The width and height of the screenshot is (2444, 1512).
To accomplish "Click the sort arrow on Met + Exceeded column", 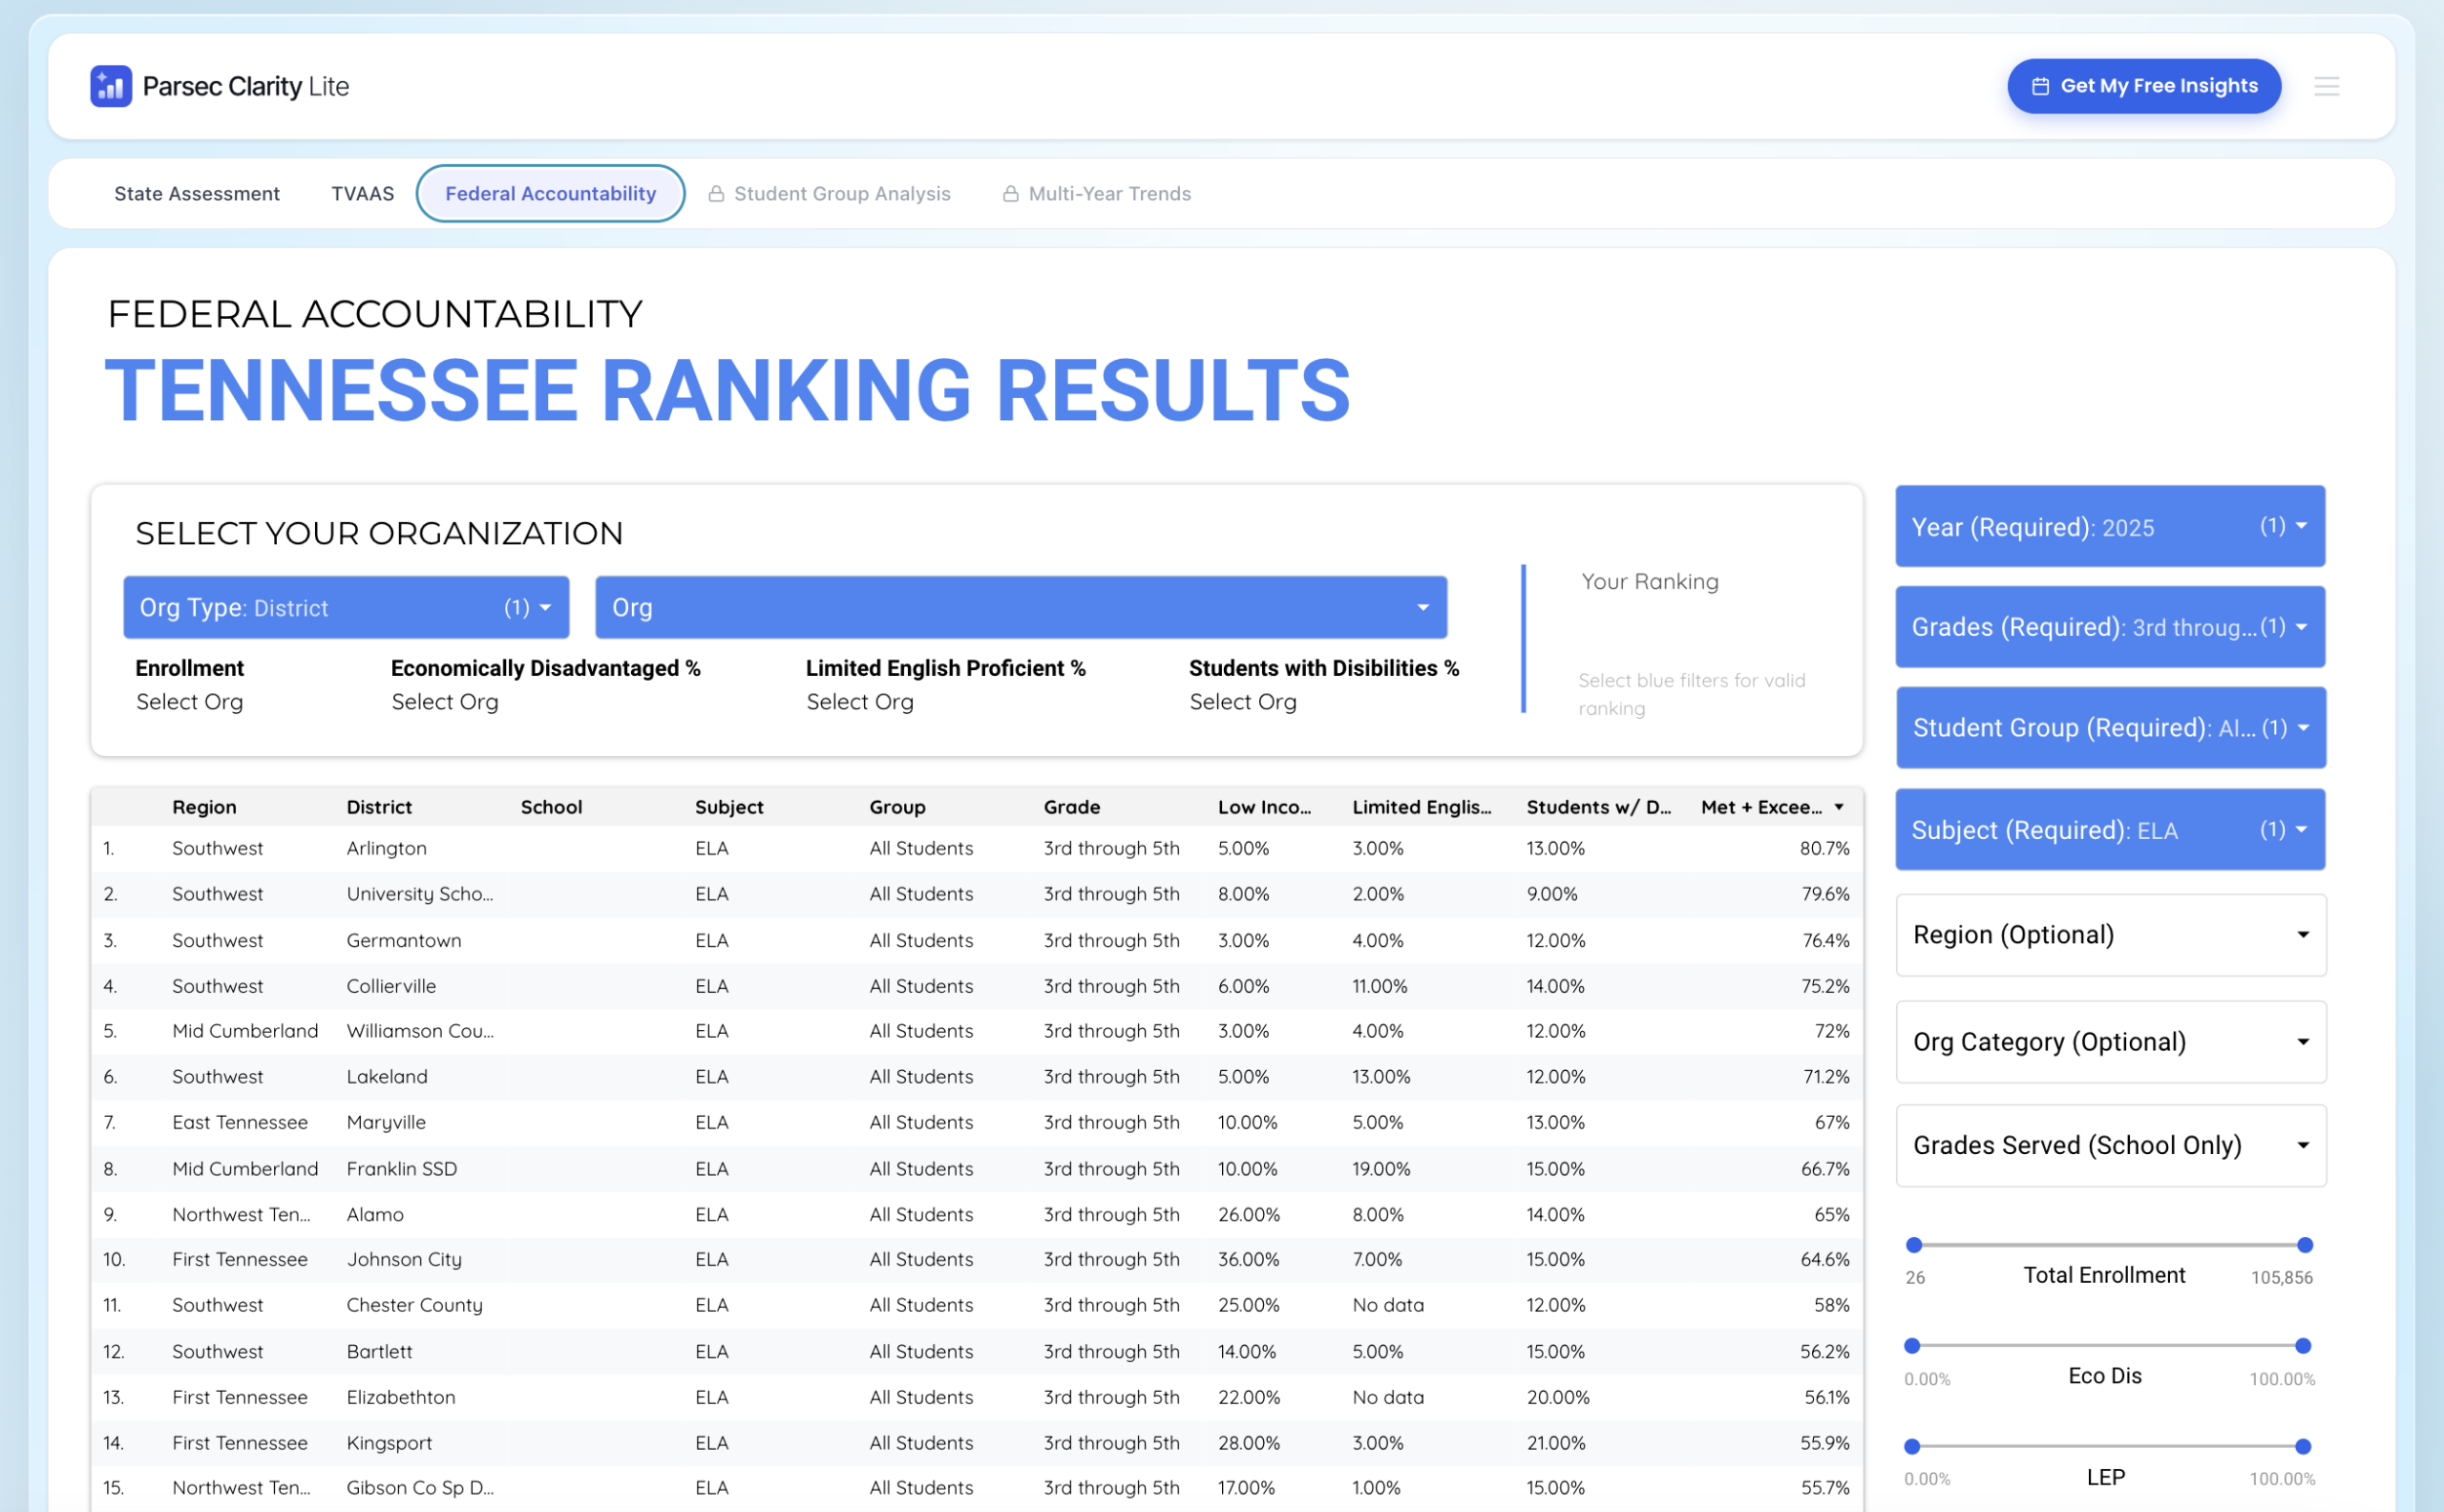I will [1838, 807].
